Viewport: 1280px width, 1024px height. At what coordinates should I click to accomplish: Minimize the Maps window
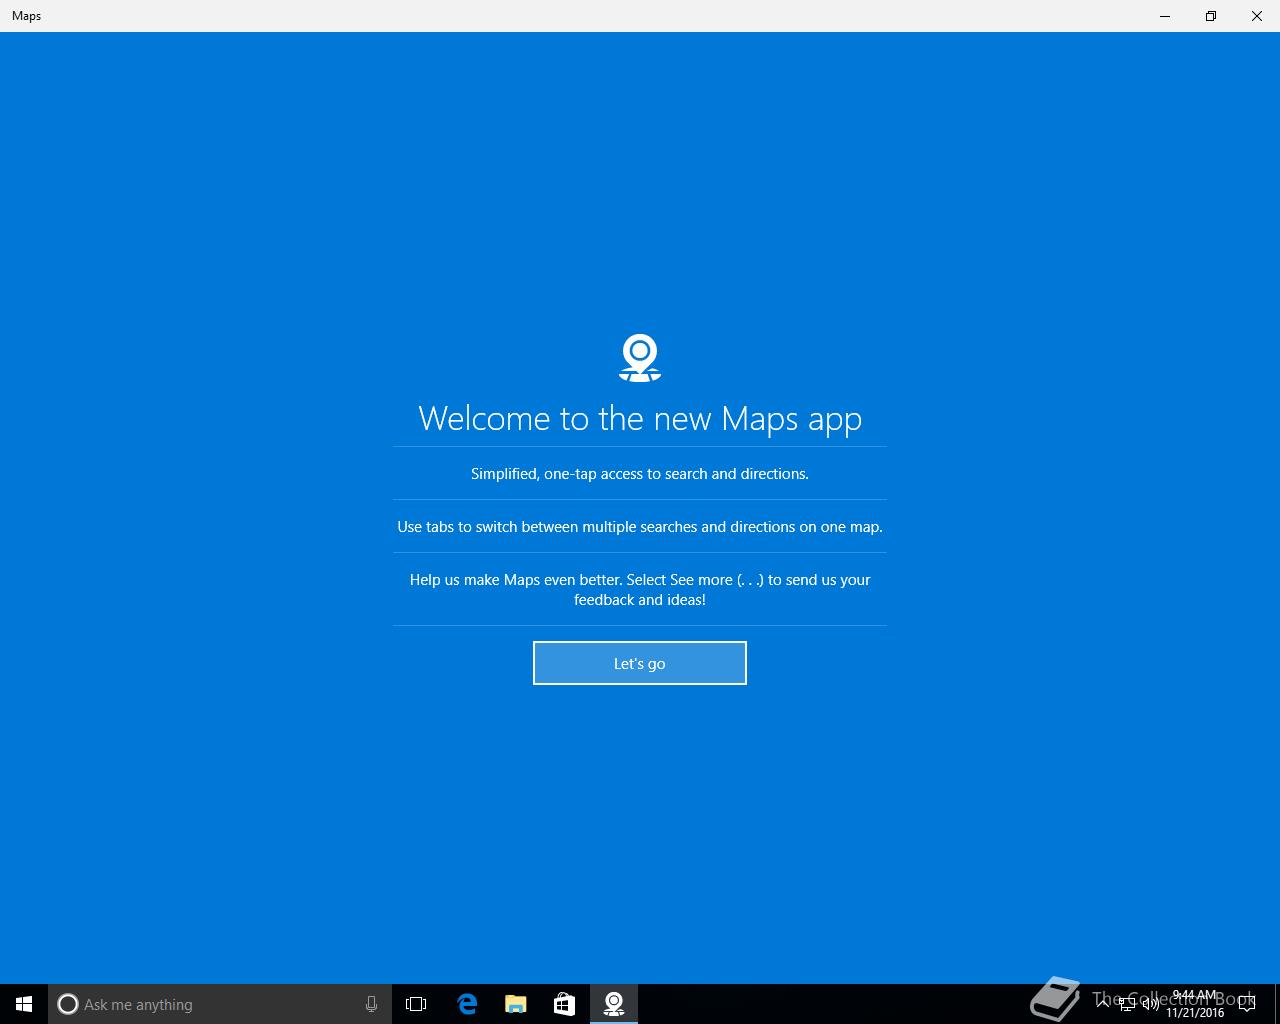click(1165, 16)
